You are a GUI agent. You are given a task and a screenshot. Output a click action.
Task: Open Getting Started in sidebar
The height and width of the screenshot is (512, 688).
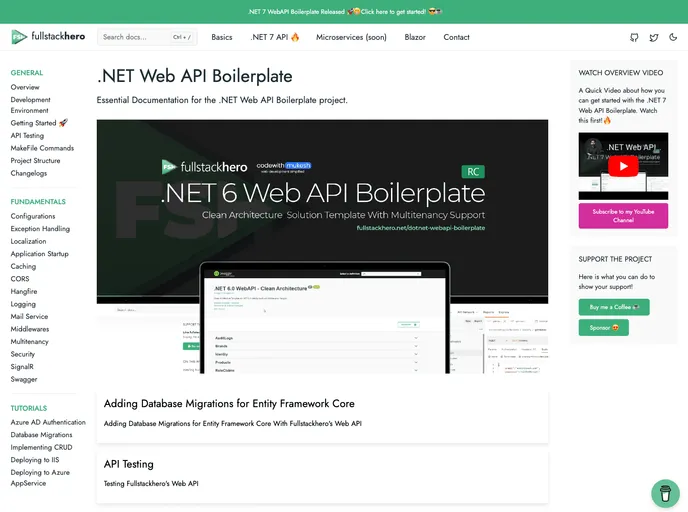click(x=38, y=123)
